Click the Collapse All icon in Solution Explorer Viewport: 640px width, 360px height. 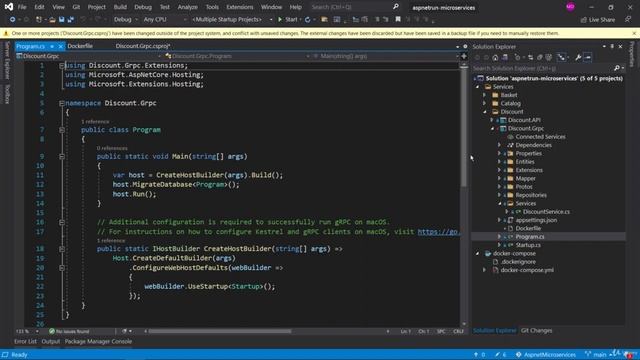coord(540,58)
